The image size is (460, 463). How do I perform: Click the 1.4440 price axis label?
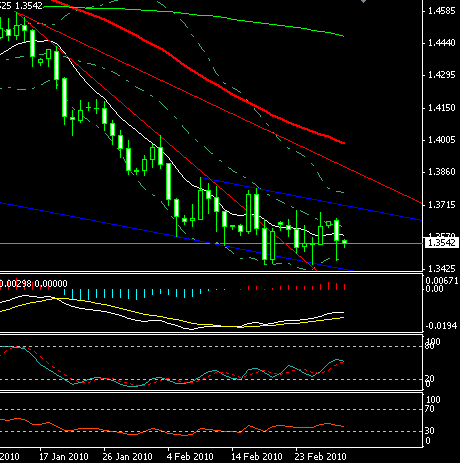point(441,43)
